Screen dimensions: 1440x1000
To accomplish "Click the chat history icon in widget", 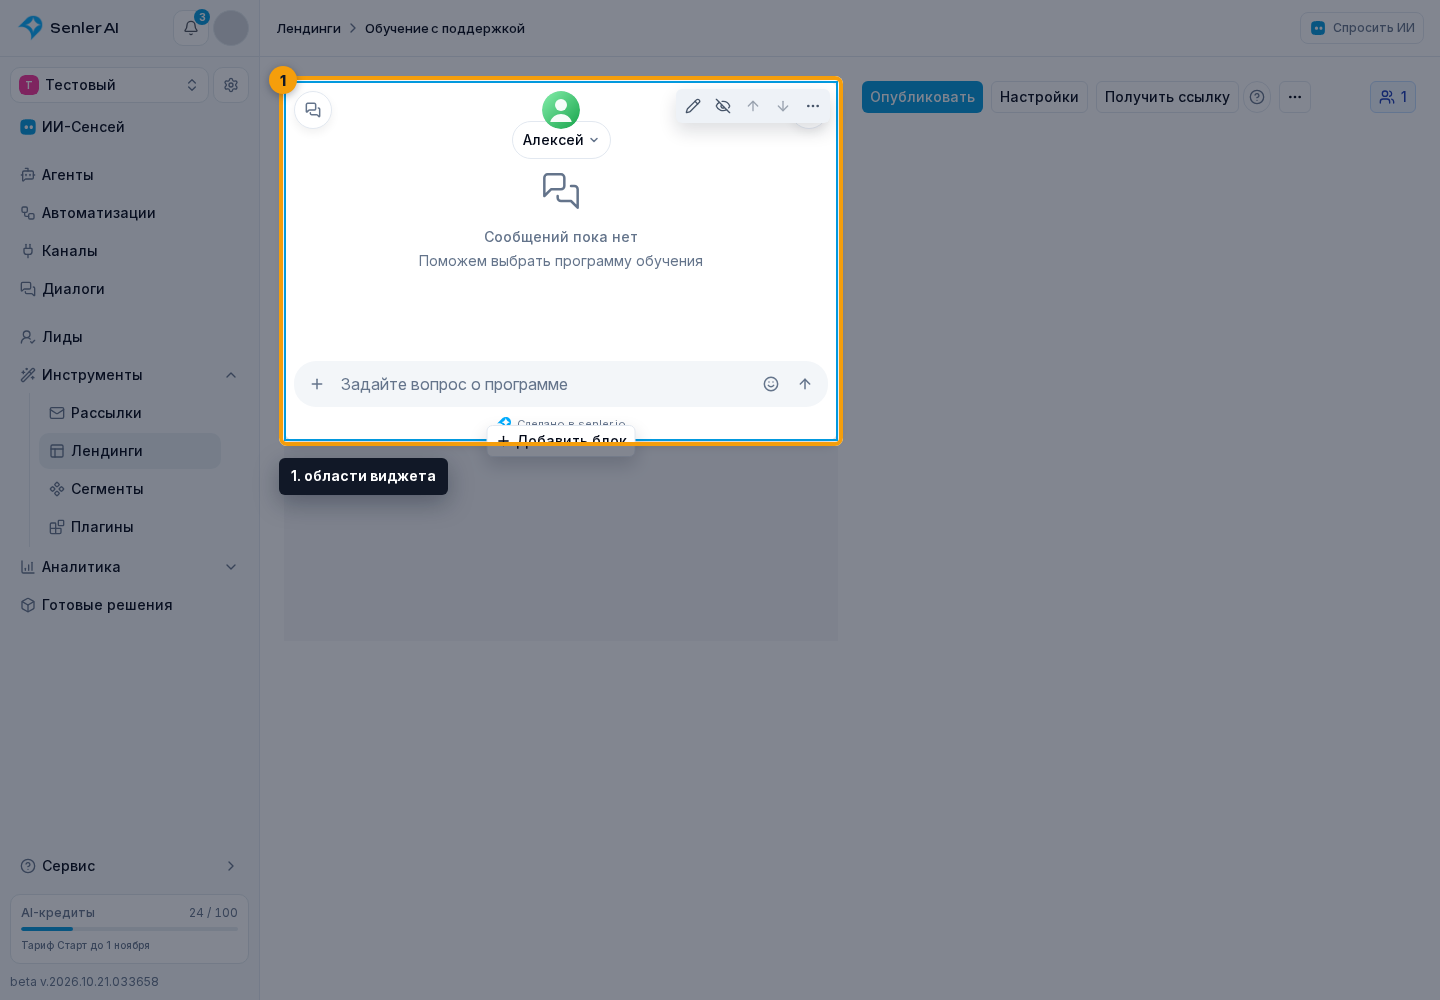I will click(313, 110).
